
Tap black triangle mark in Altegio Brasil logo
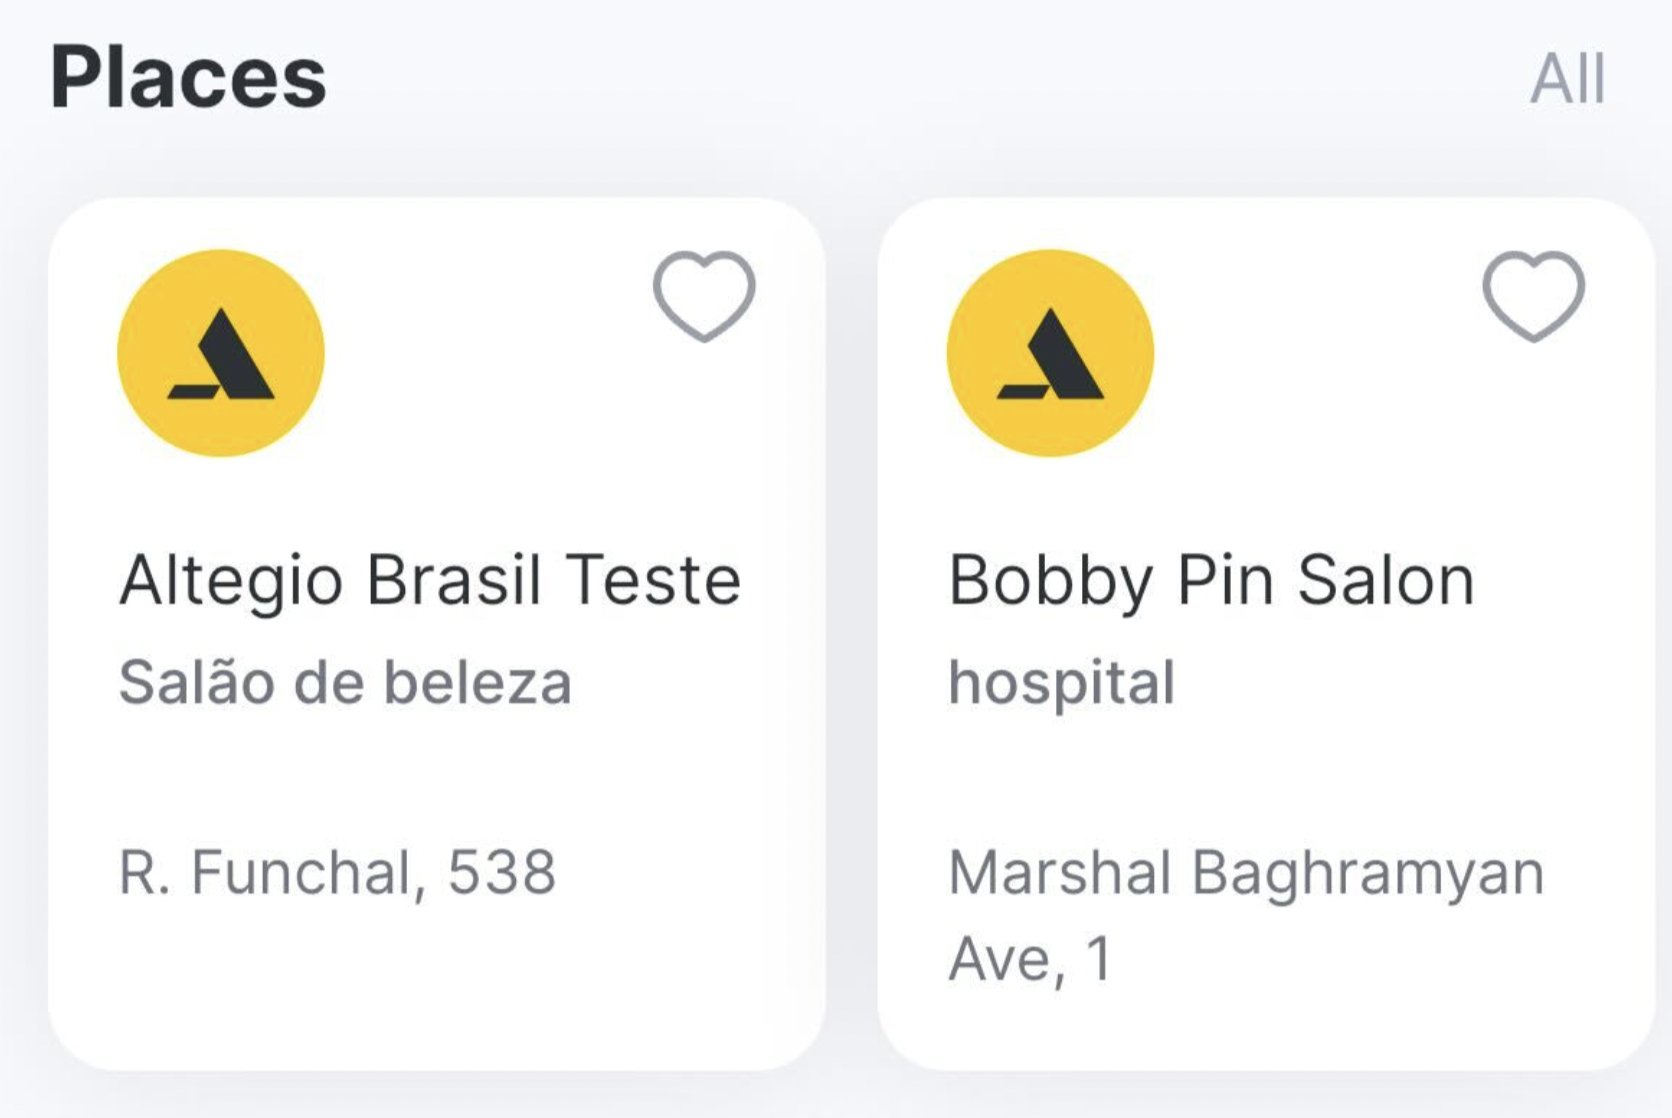pos(221,354)
